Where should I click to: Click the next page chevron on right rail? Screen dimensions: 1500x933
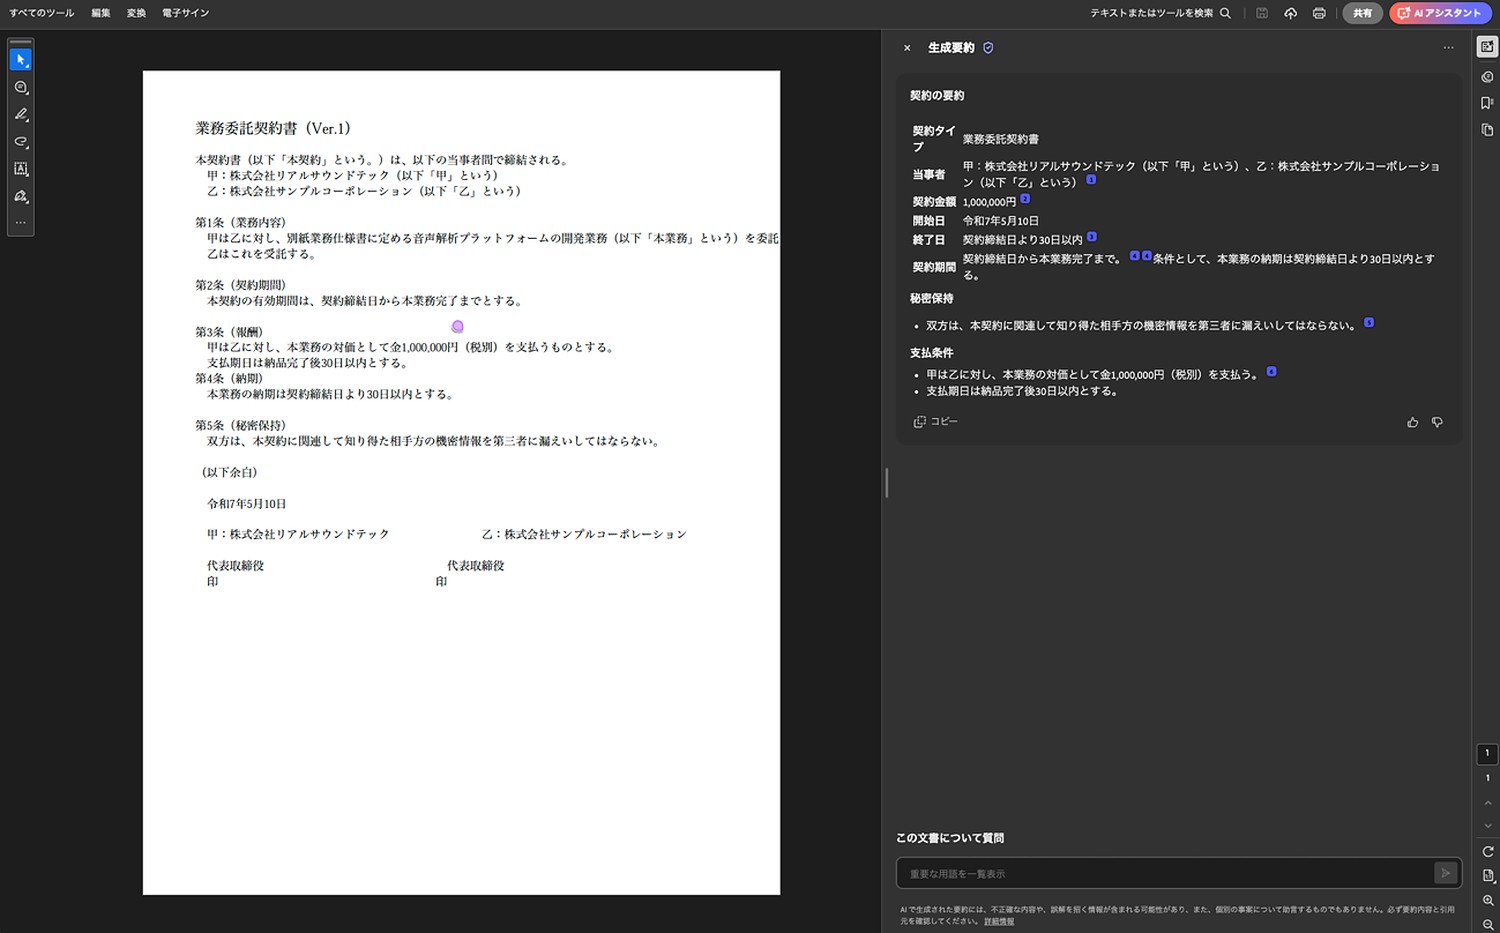1487,825
